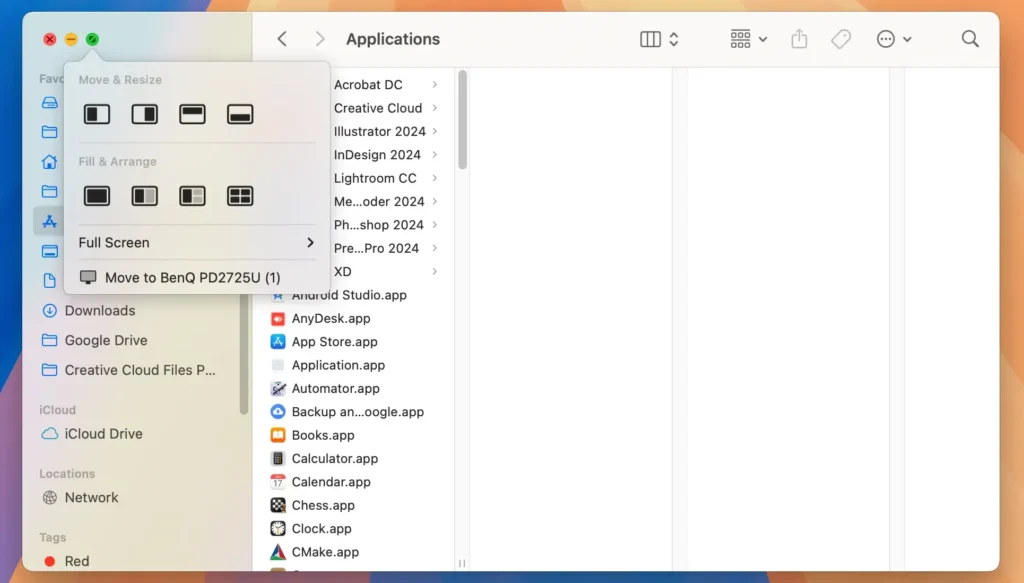
Task: Select the App Store.app icon
Action: tap(278, 341)
